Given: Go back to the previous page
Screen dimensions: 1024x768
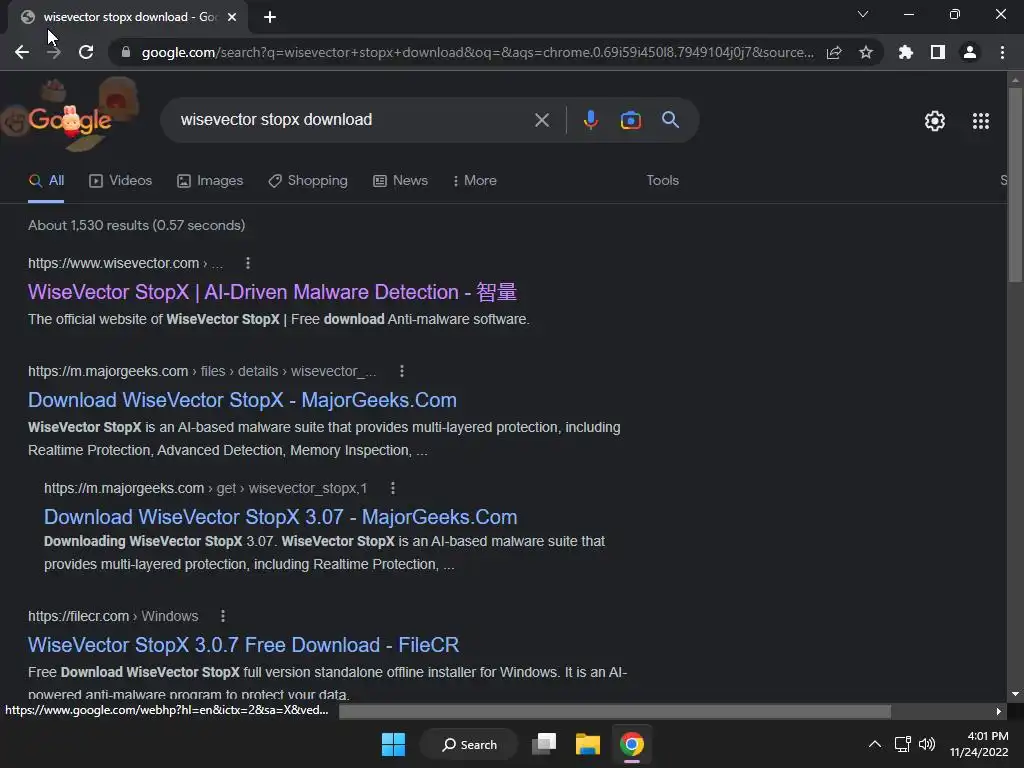Looking at the screenshot, I should [22, 52].
